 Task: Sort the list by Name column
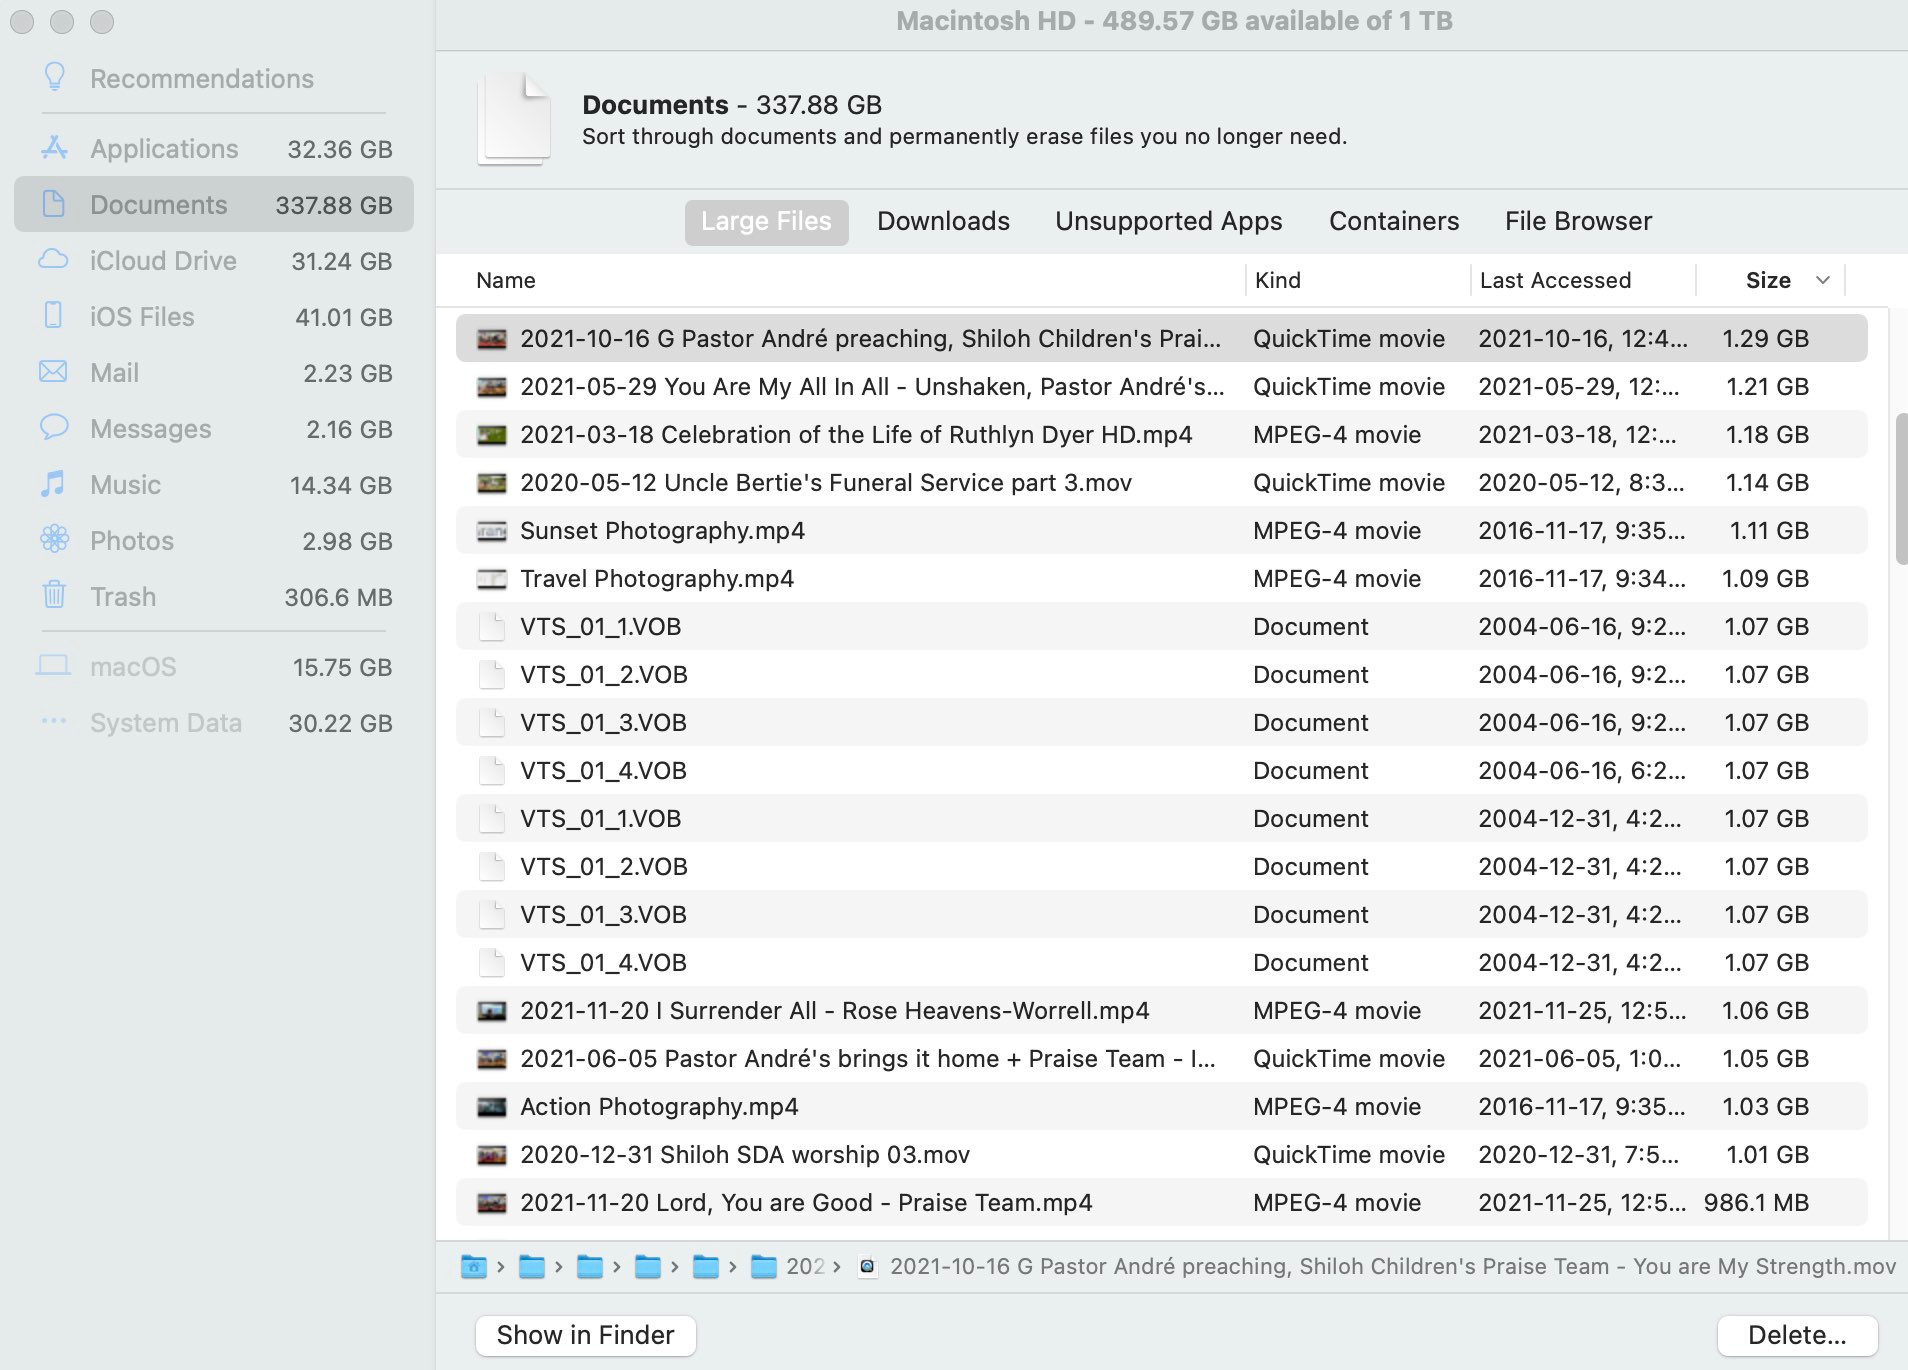coord(506,280)
